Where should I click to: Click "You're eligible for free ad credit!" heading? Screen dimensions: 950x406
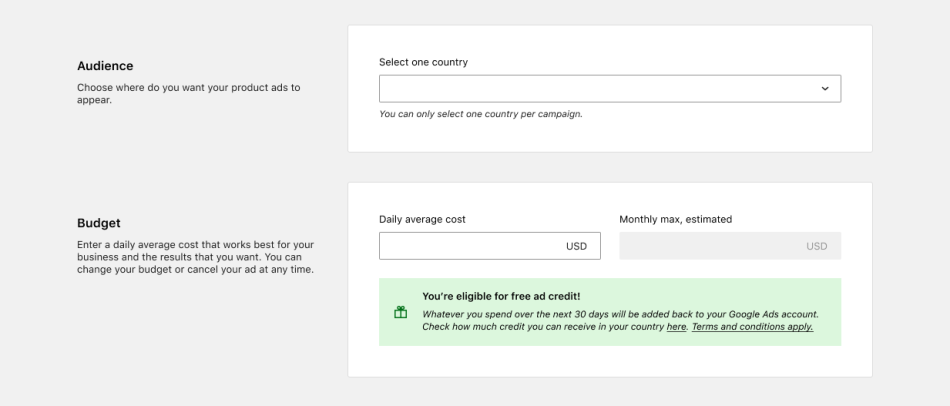[x=501, y=296]
